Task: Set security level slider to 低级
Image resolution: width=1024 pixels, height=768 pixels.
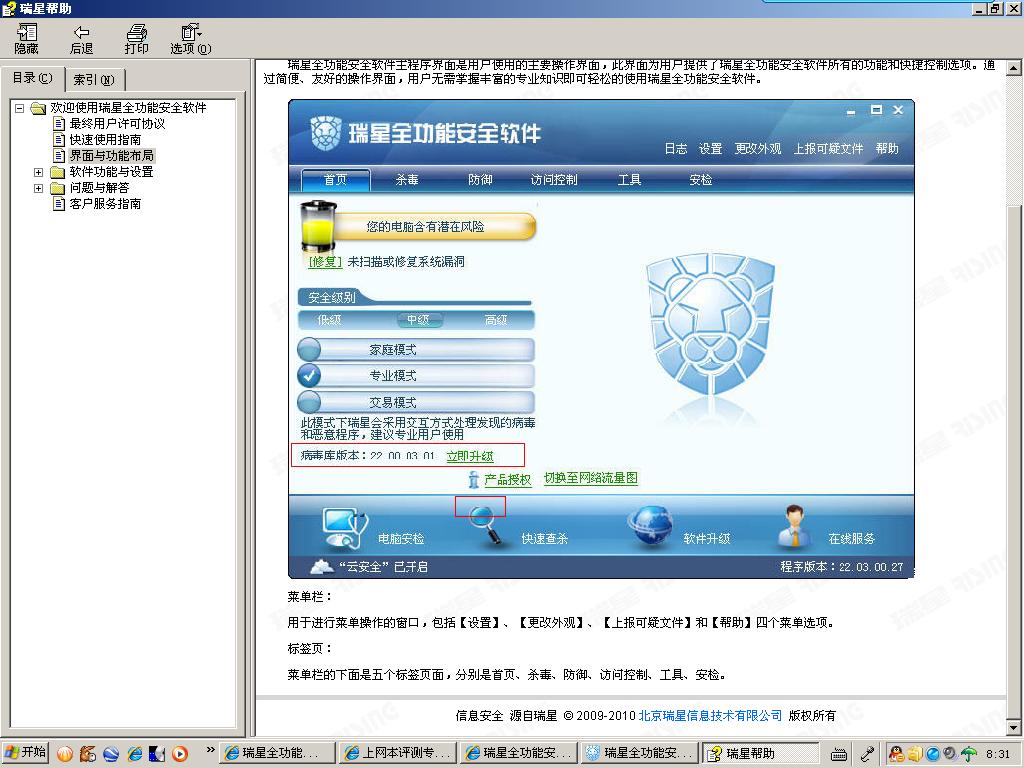Action: pyautogui.click(x=329, y=320)
